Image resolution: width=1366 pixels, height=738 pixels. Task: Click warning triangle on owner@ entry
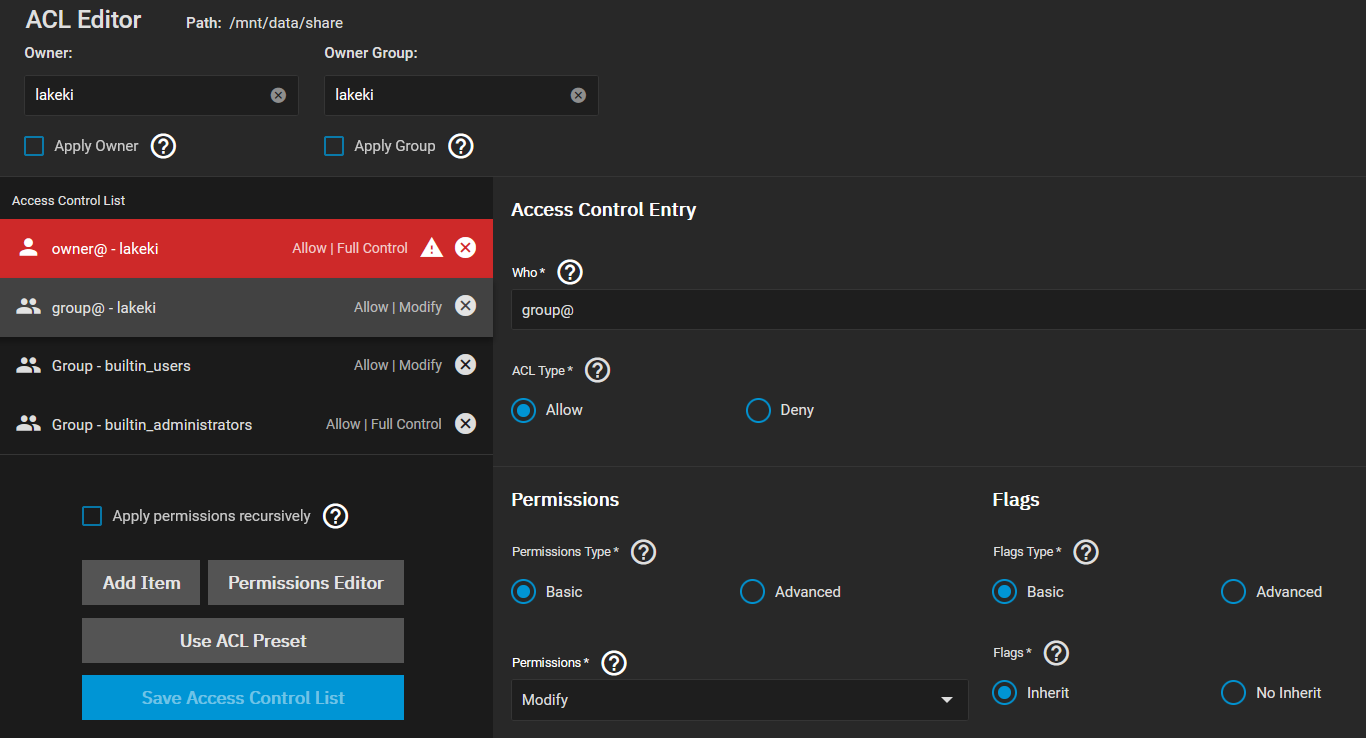[x=431, y=248]
